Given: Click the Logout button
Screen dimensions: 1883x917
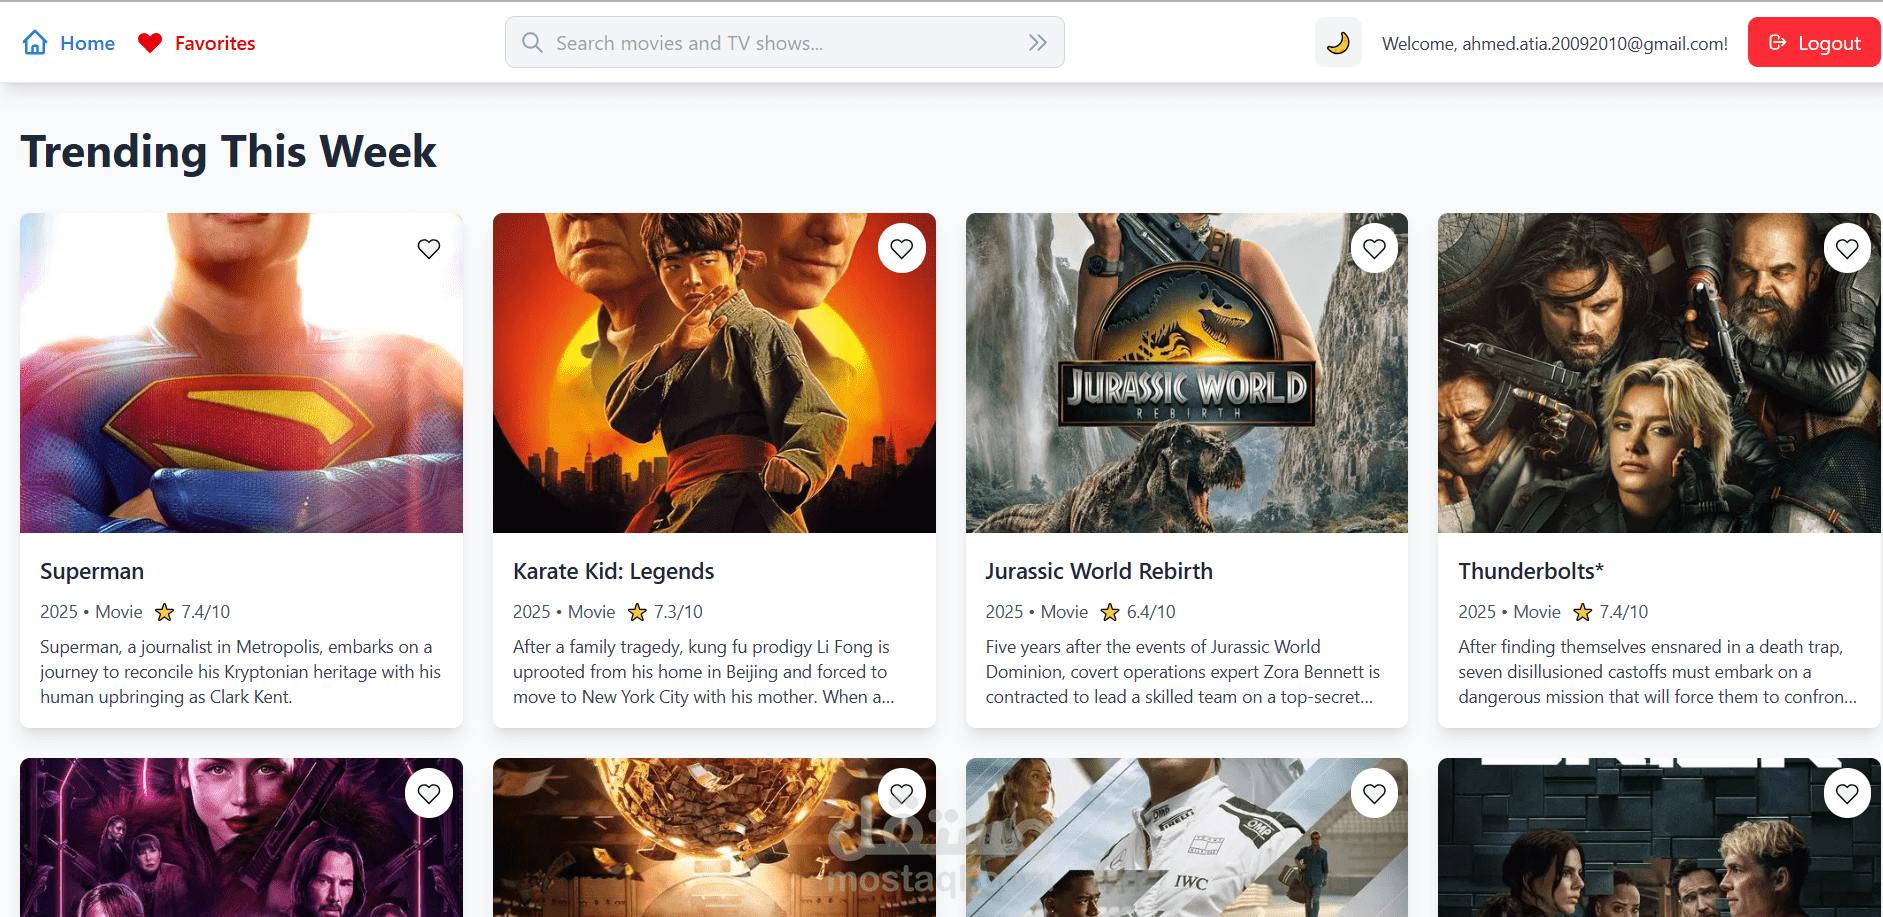Looking at the screenshot, I should 1814,43.
